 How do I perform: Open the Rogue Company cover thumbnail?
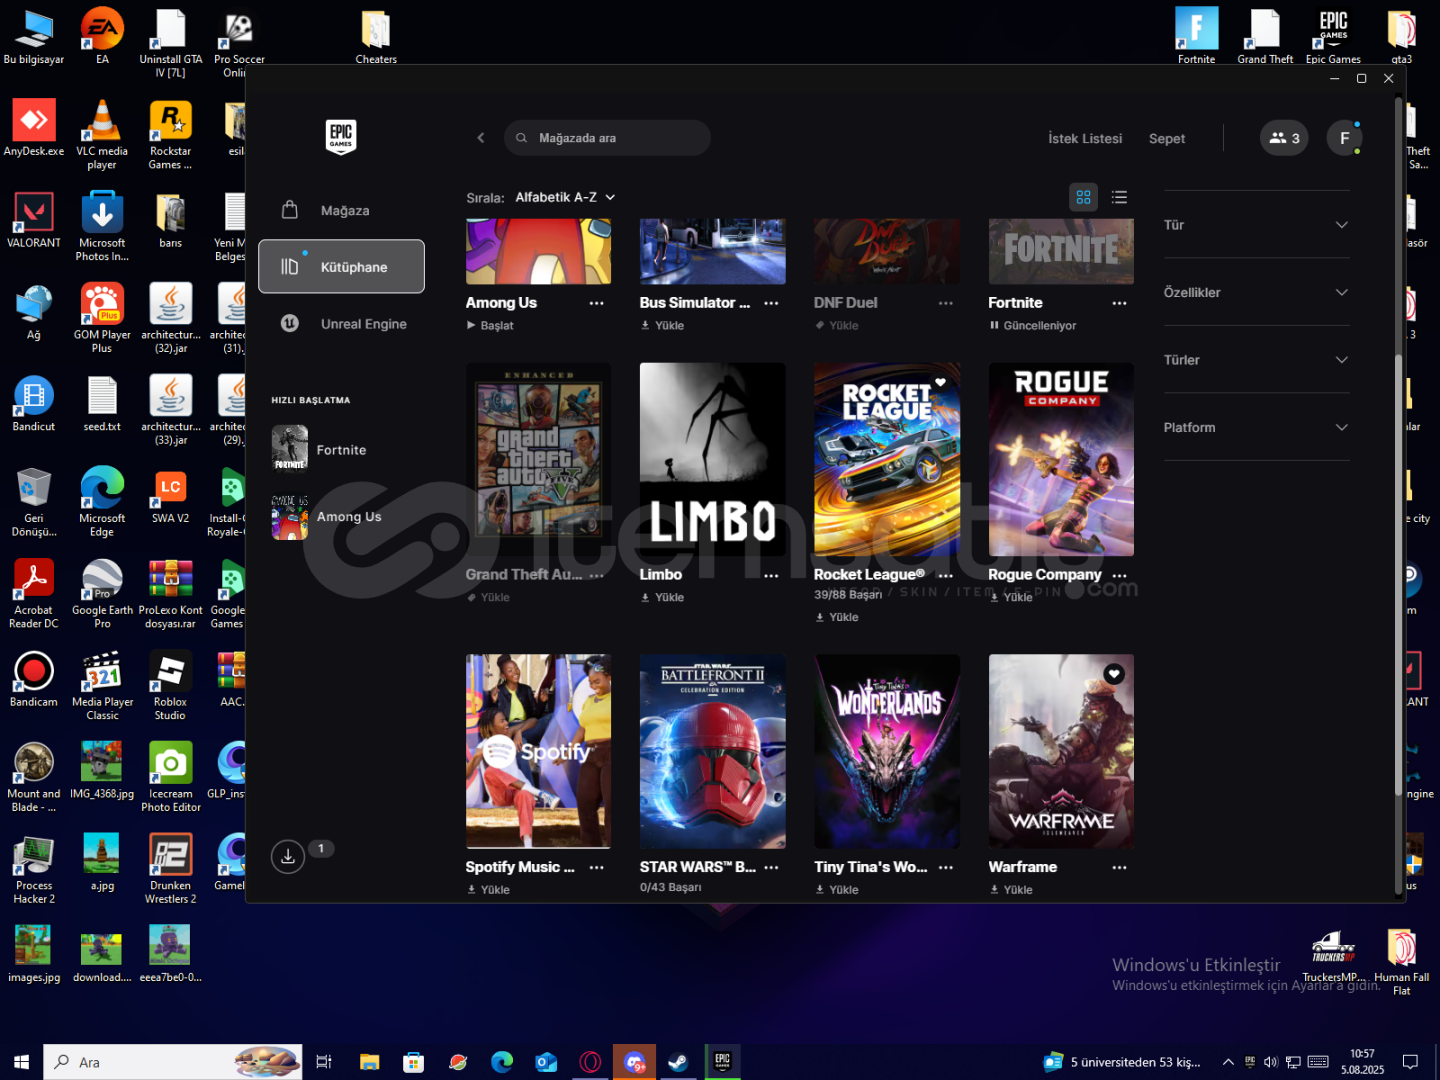pos(1061,459)
